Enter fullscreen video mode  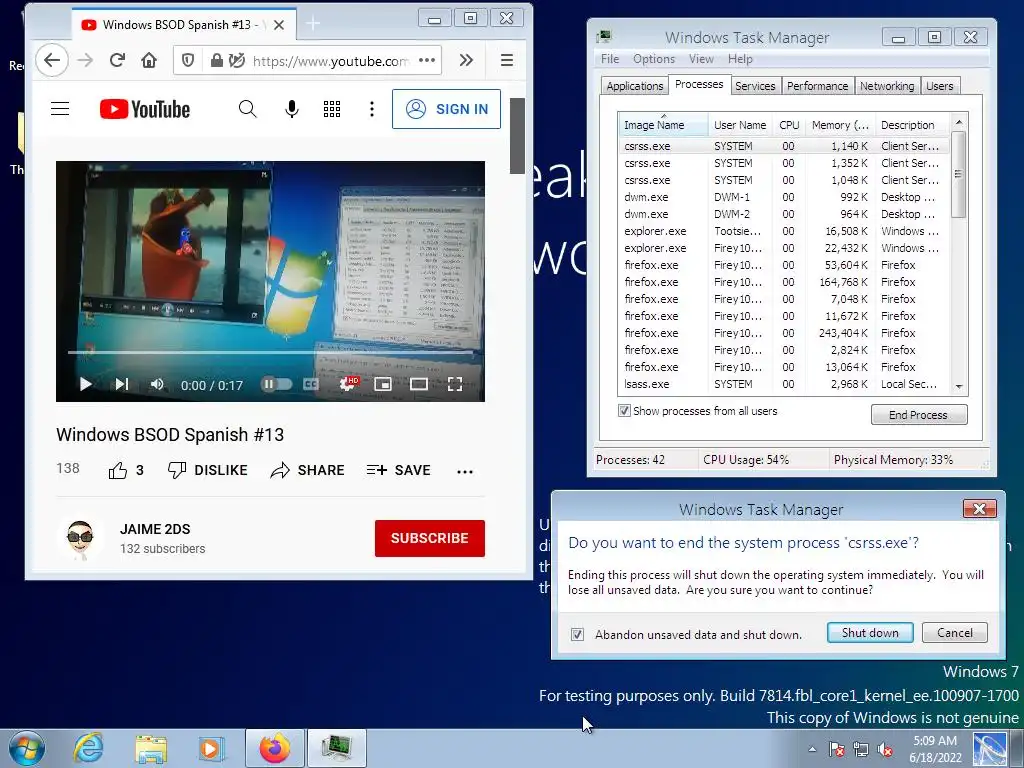point(455,384)
